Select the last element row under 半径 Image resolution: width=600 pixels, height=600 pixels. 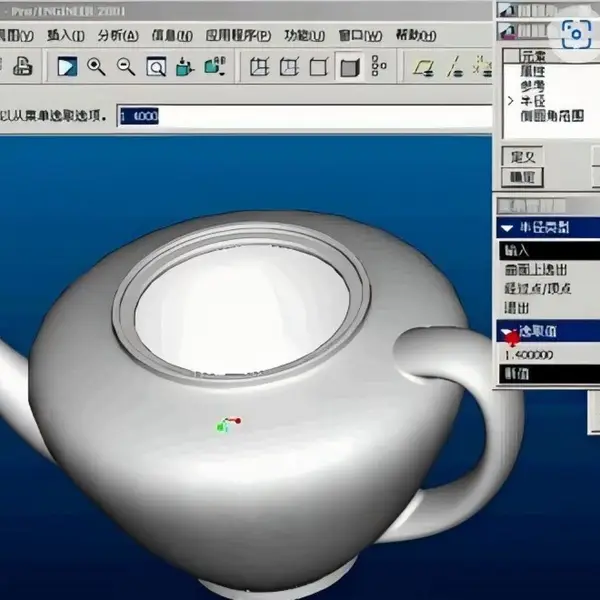552,116
